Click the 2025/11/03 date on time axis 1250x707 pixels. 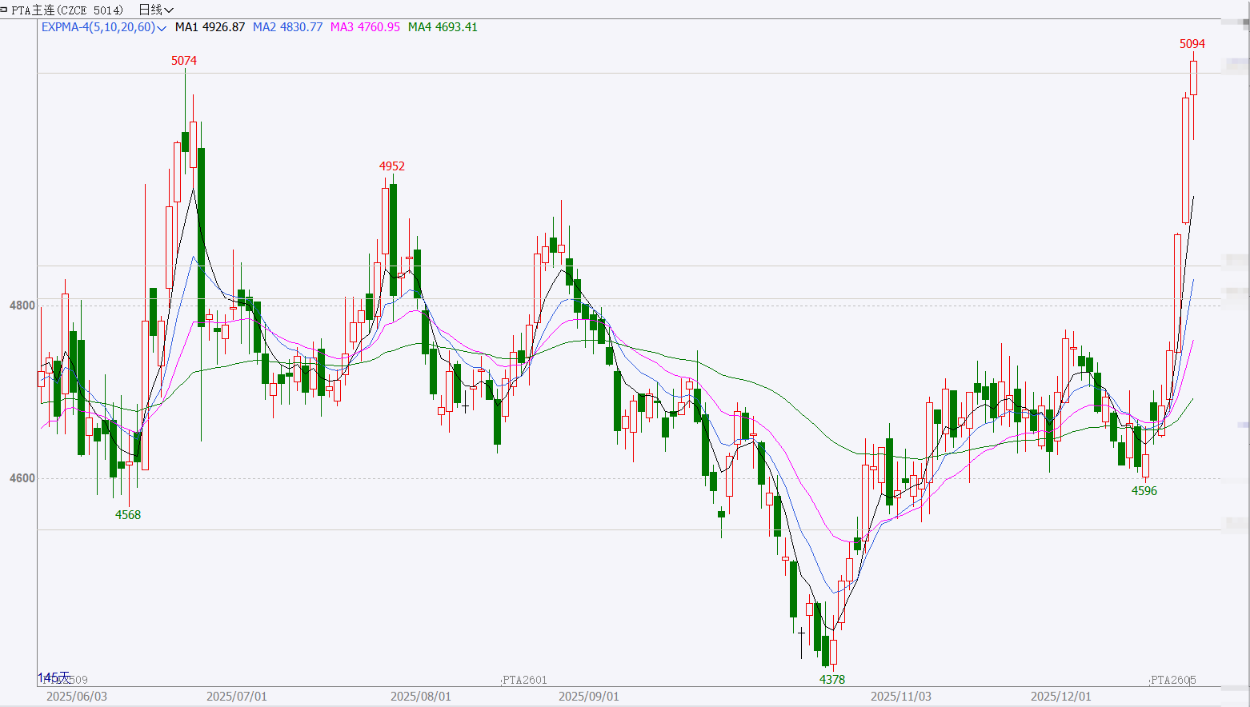point(901,696)
